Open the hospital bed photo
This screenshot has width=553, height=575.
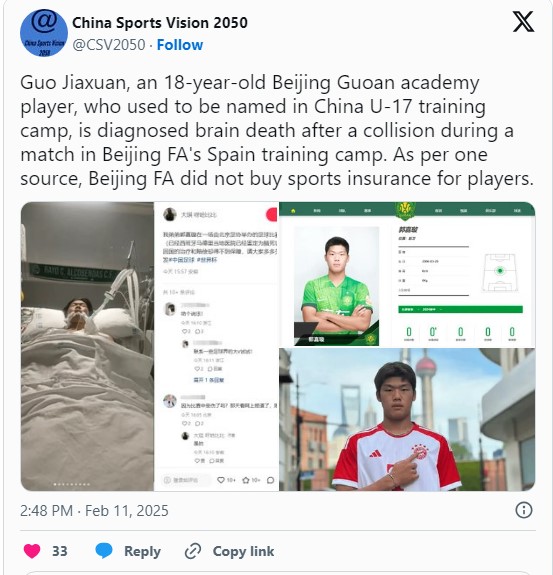coord(87,346)
